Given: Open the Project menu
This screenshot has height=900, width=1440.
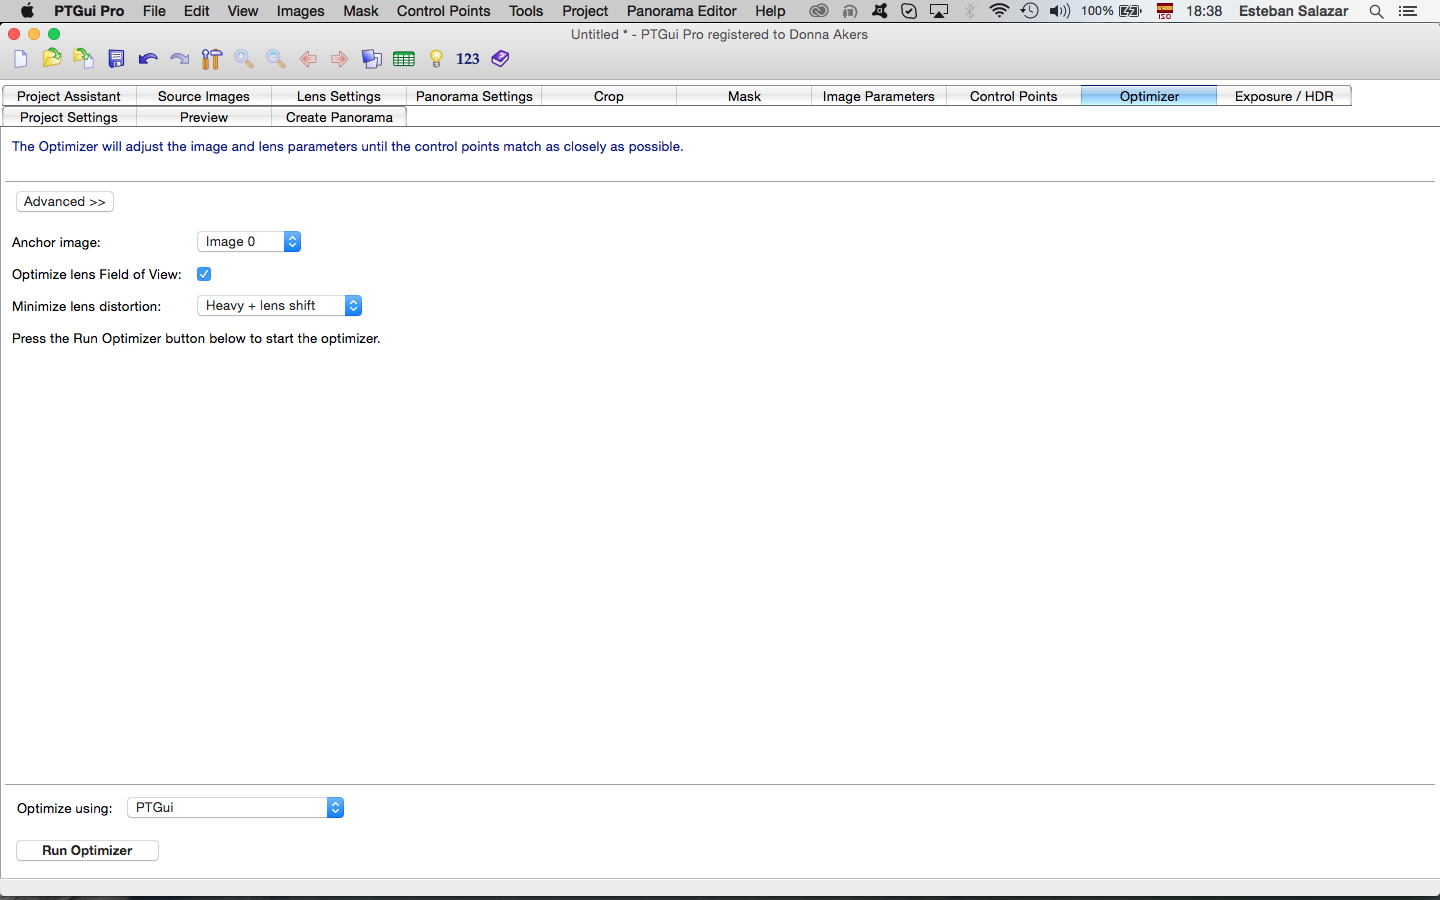Looking at the screenshot, I should [585, 11].
